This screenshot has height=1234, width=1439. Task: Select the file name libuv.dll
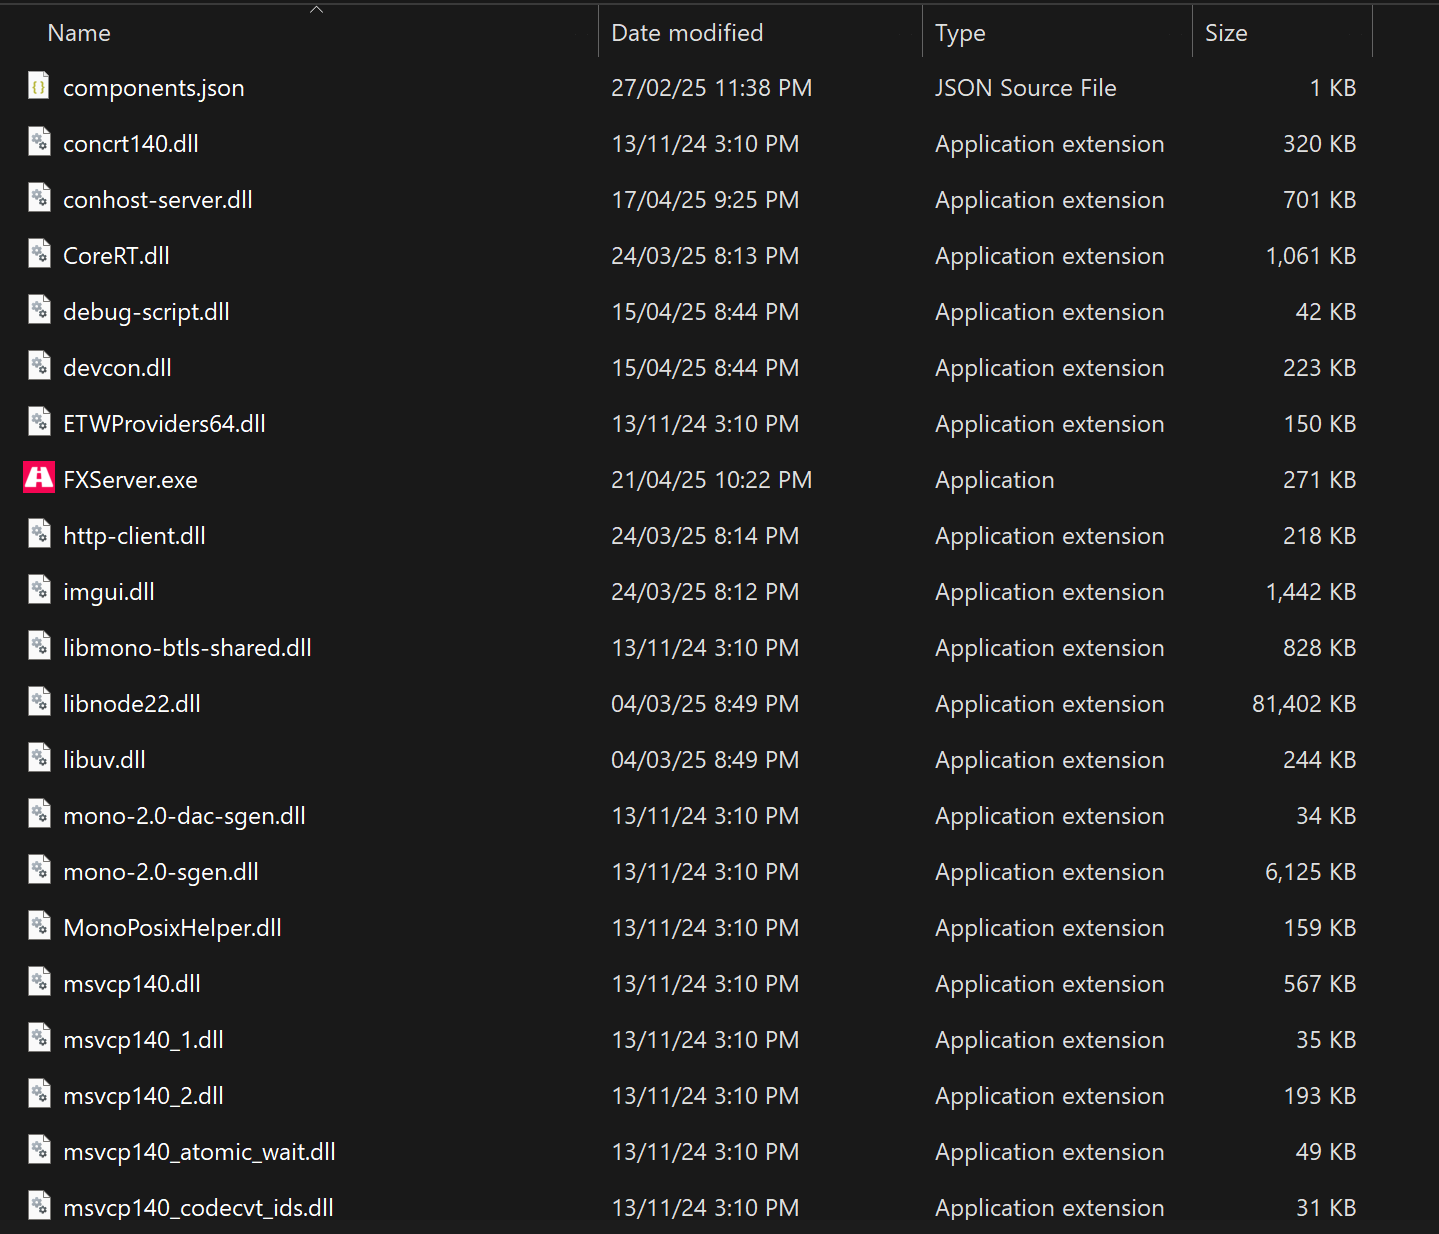104,760
